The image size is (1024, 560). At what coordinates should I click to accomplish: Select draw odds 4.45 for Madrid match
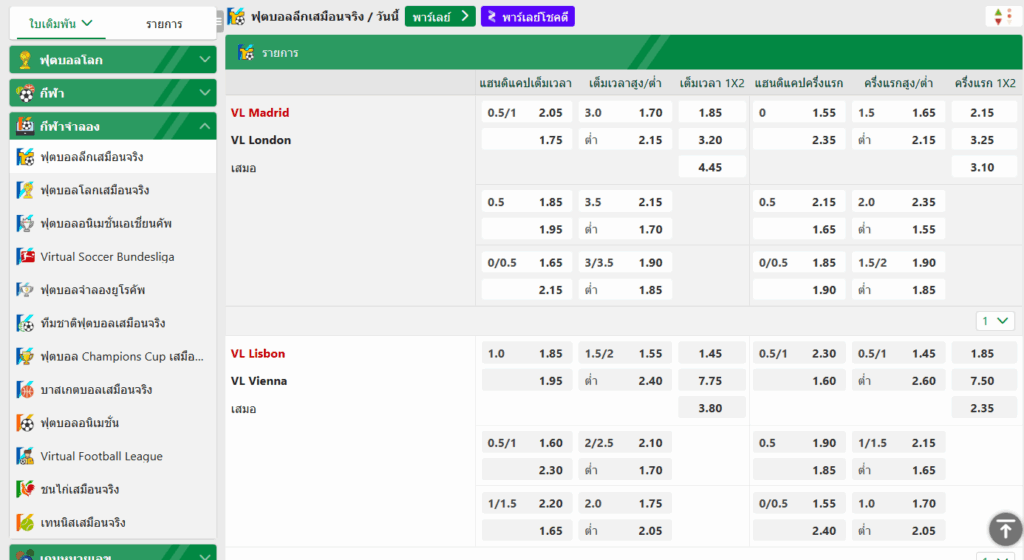[x=711, y=167]
